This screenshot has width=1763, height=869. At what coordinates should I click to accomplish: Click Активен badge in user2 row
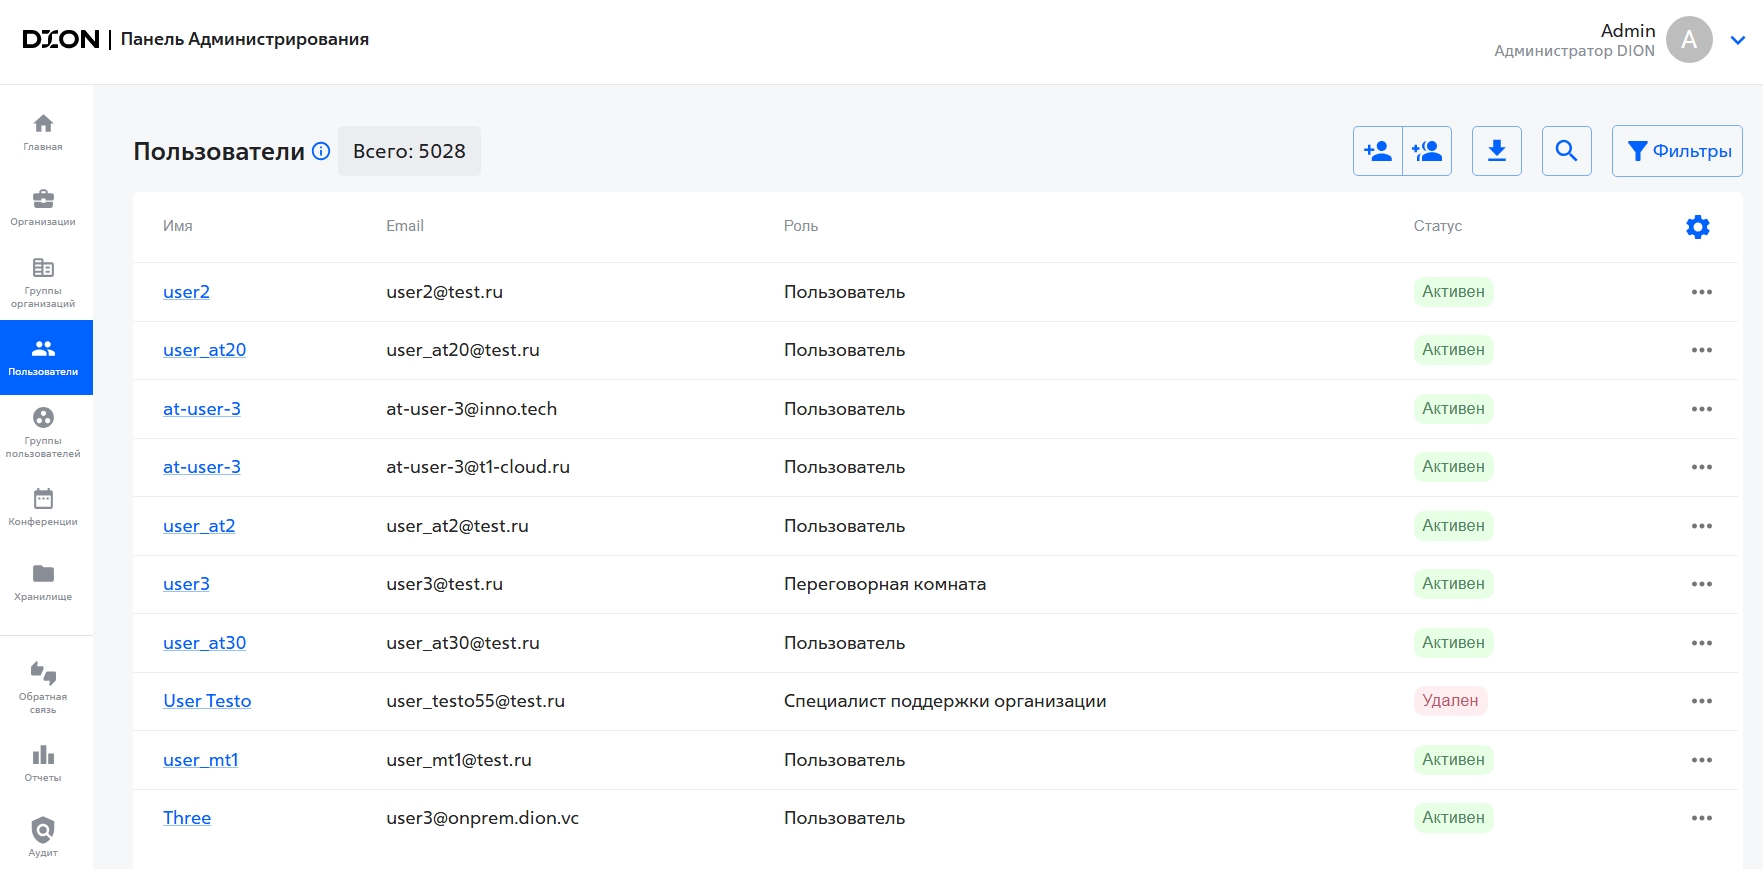pos(1453,292)
